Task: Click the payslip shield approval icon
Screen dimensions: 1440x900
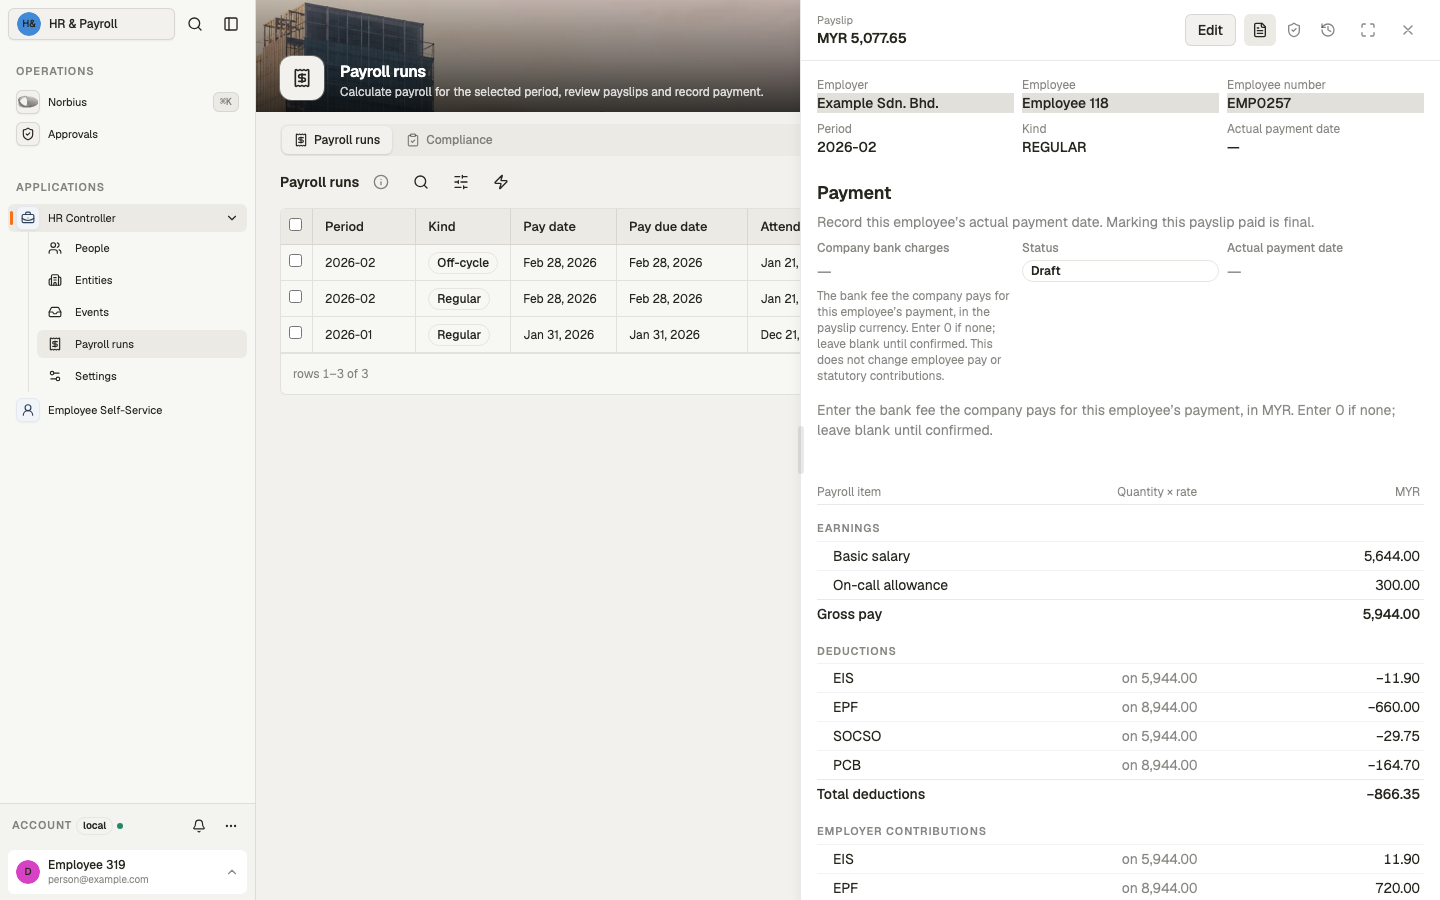Action: click(x=1294, y=30)
